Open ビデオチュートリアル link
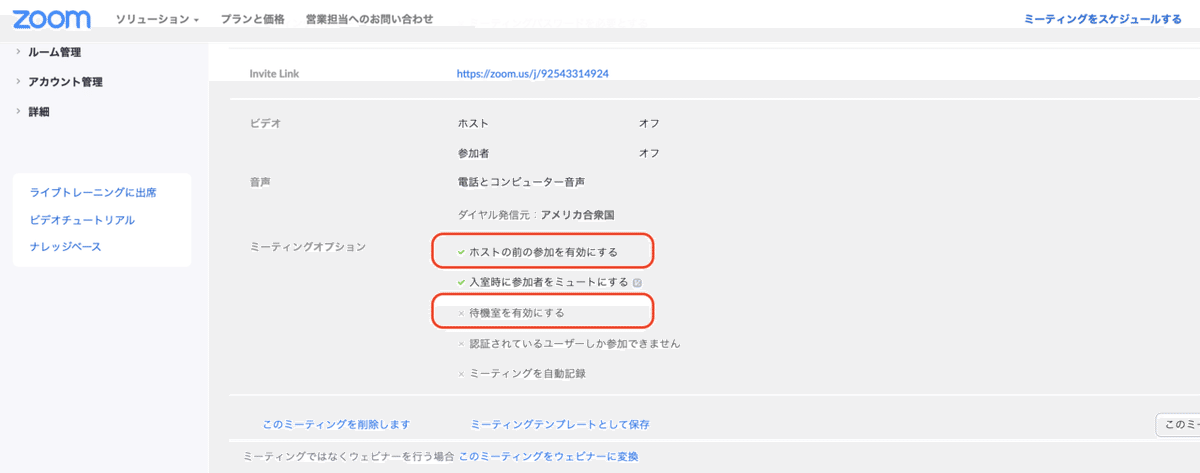Screen dimensions: 1200x473 click(x=82, y=219)
